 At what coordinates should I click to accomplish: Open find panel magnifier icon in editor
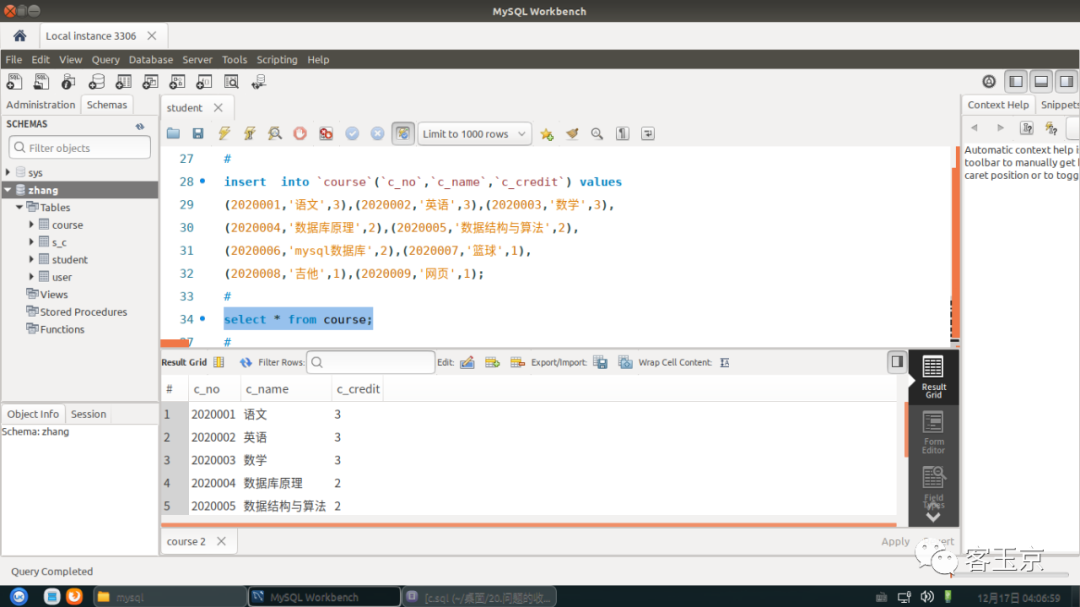tap(597, 134)
